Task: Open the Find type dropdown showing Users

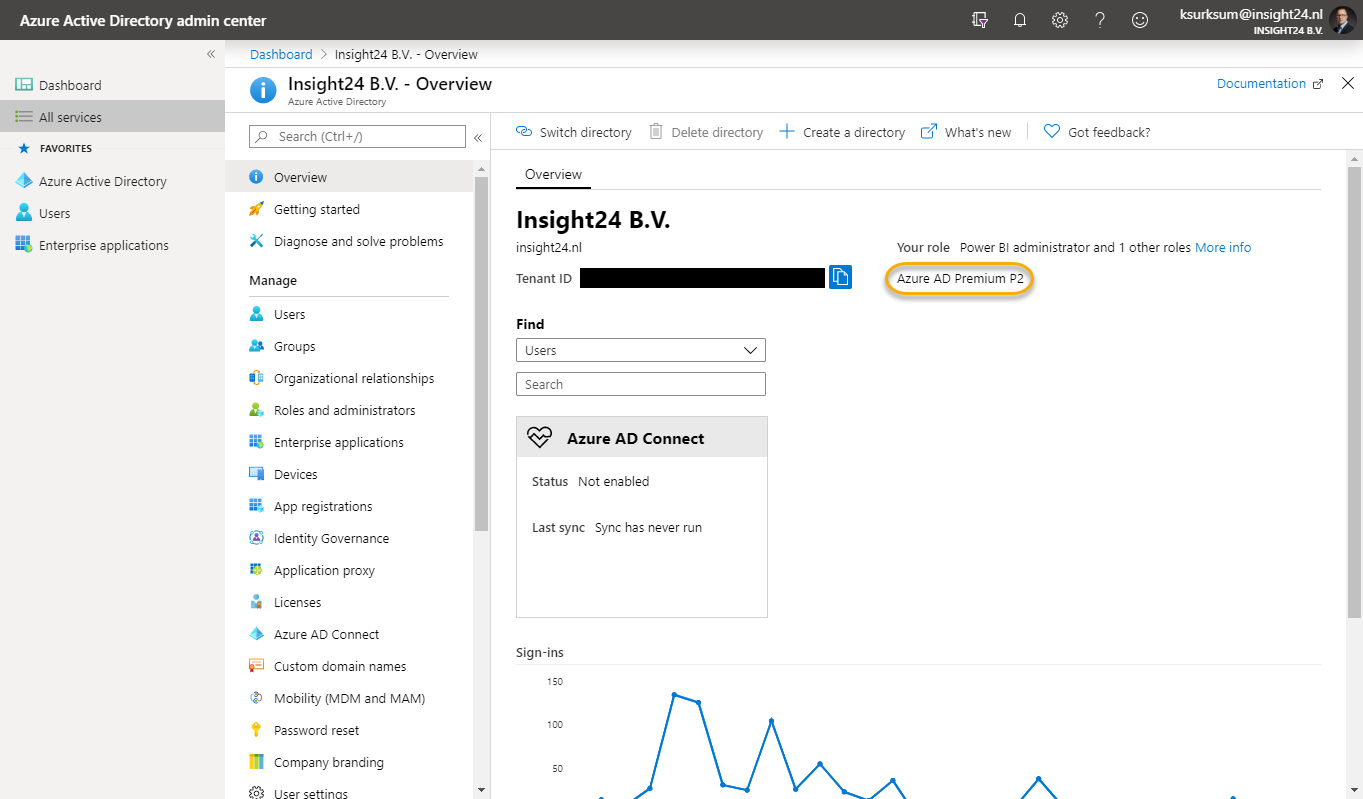Action: [641, 350]
